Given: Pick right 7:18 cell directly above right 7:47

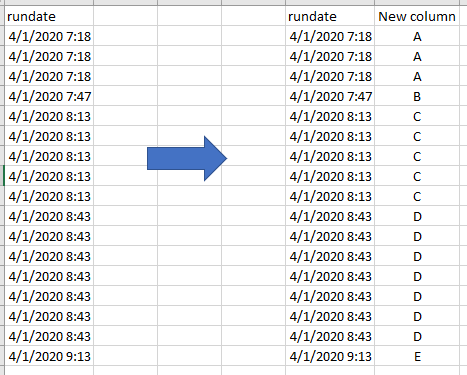Looking at the screenshot, I should [330, 76].
